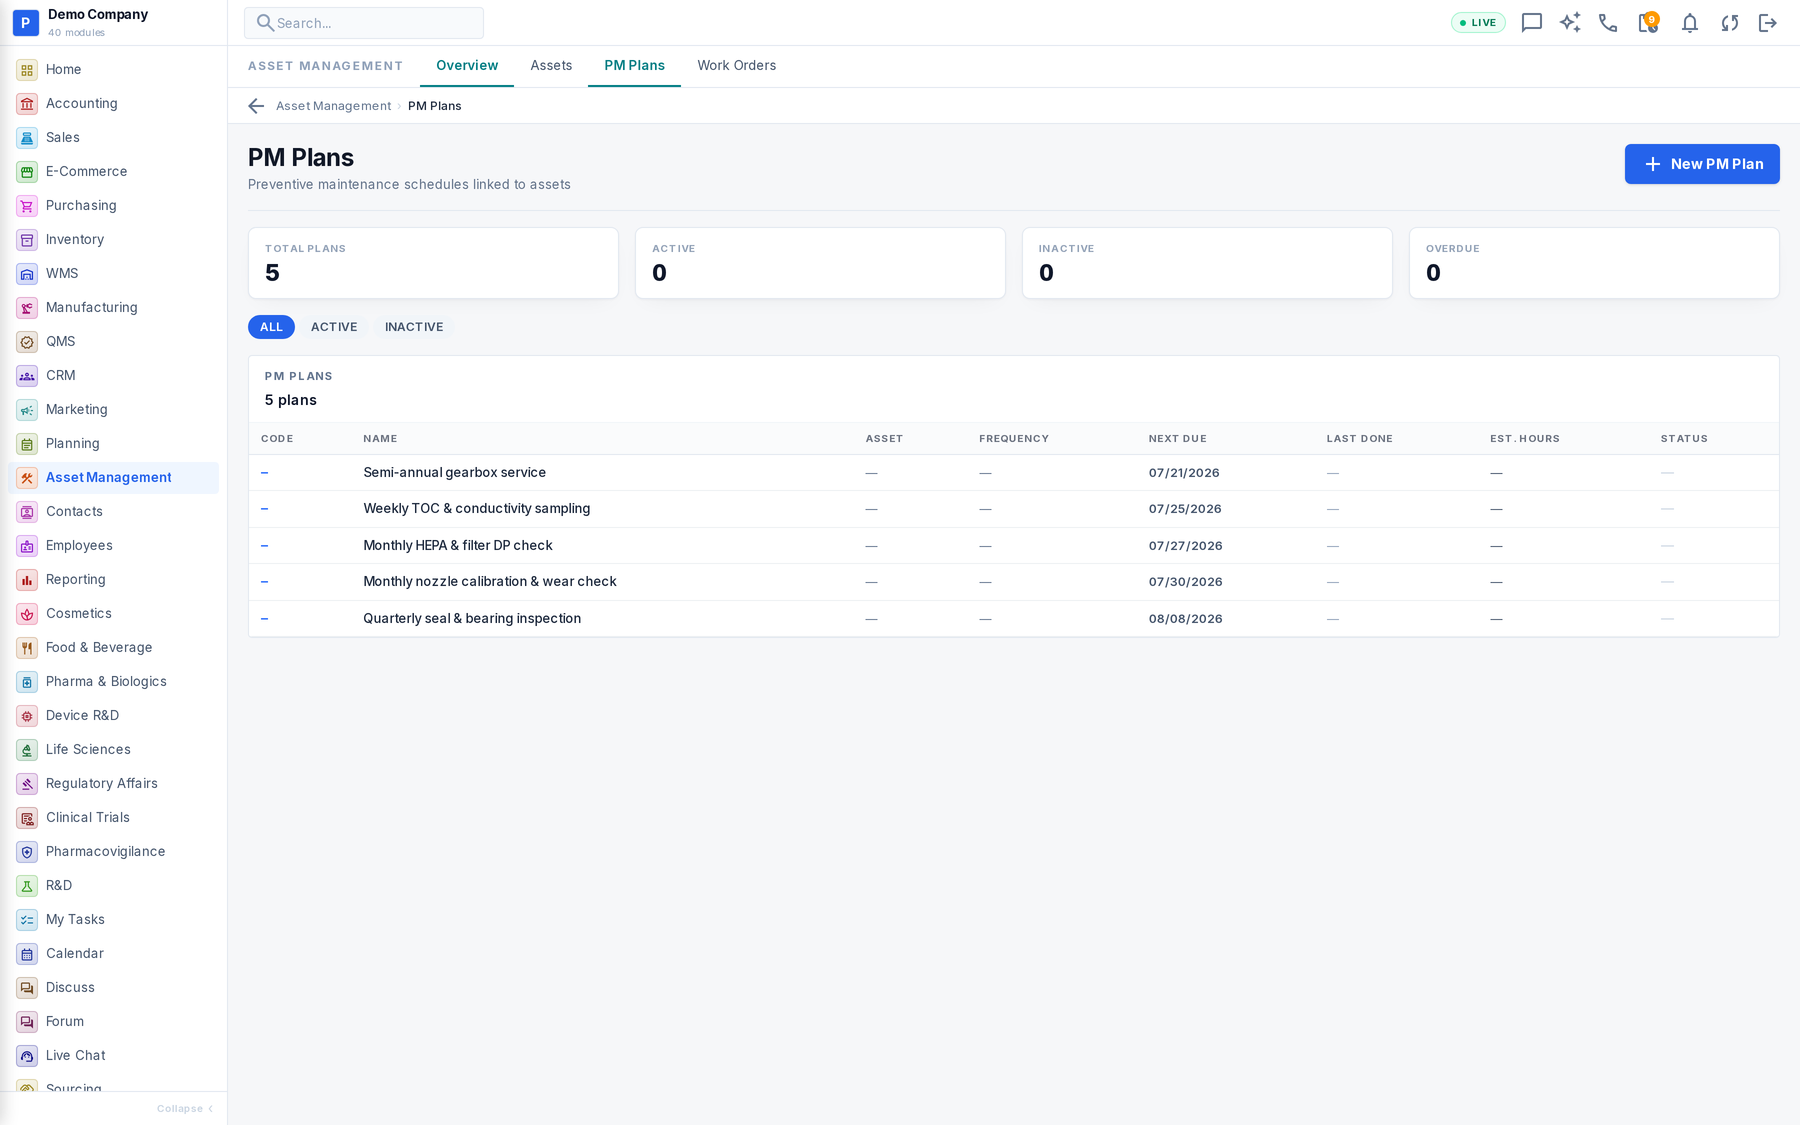Image resolution: width=1800 pixels, height=1125 pixels.
Task: Open the Inventory box icon
Action: coord(27,240)
